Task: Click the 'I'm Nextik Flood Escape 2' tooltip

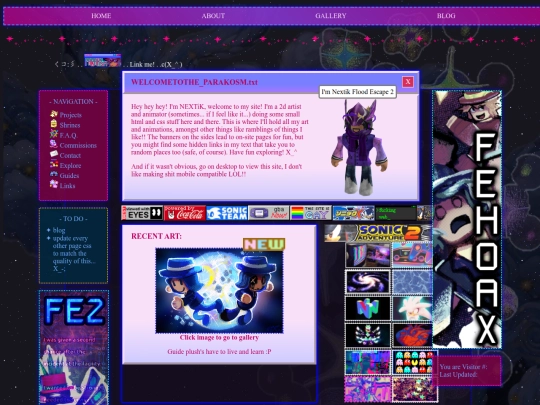Action: click(x=357, y=92)
